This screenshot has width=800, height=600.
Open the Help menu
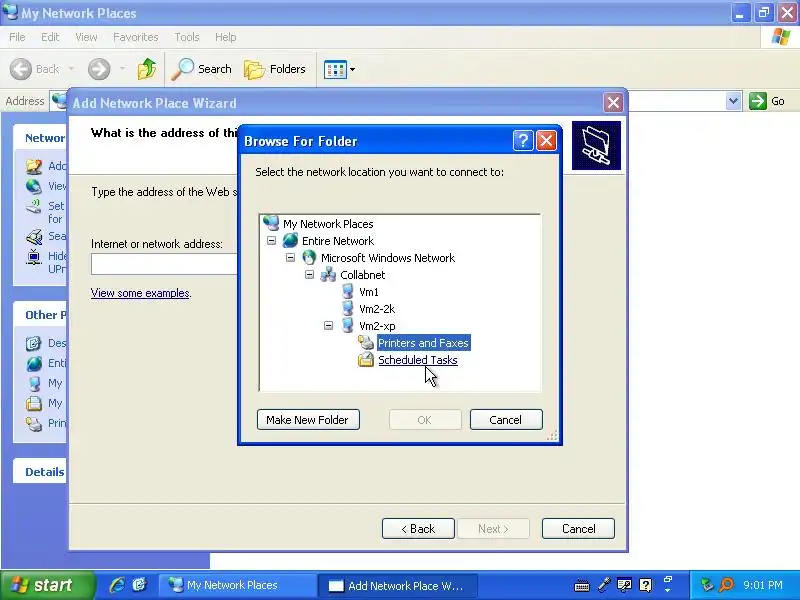pyautogui.click(x=226, y=37)
